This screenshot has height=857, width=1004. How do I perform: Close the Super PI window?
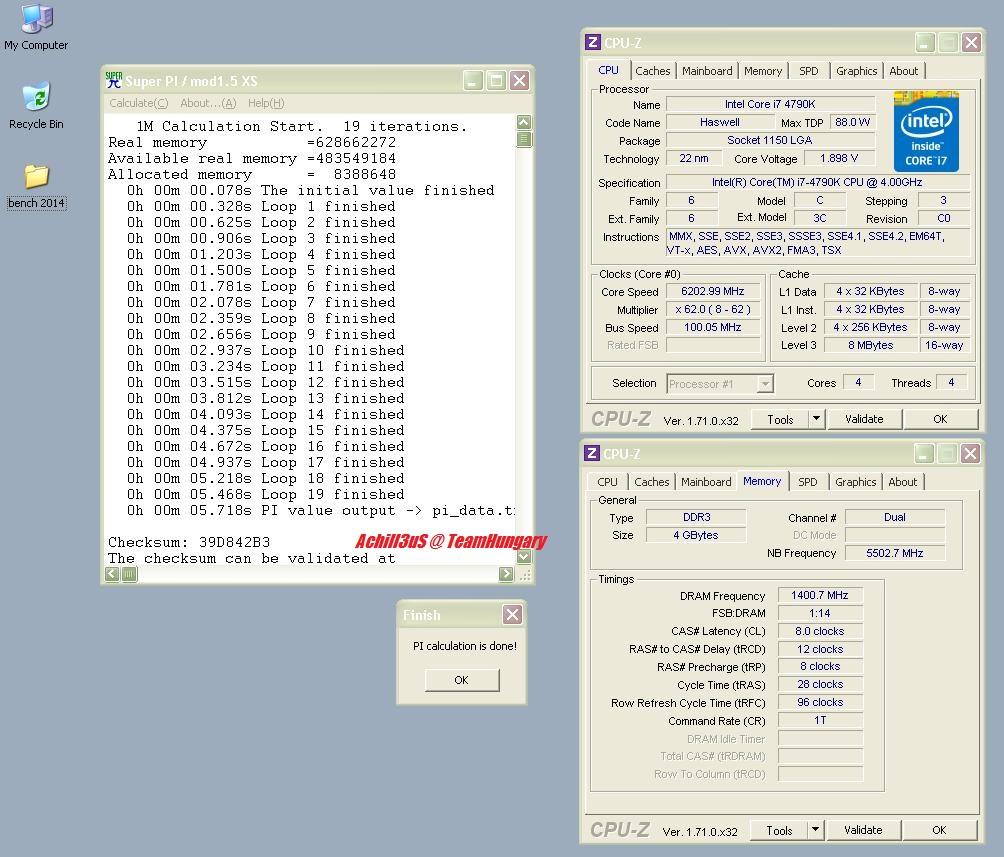[x=519, y=81]
